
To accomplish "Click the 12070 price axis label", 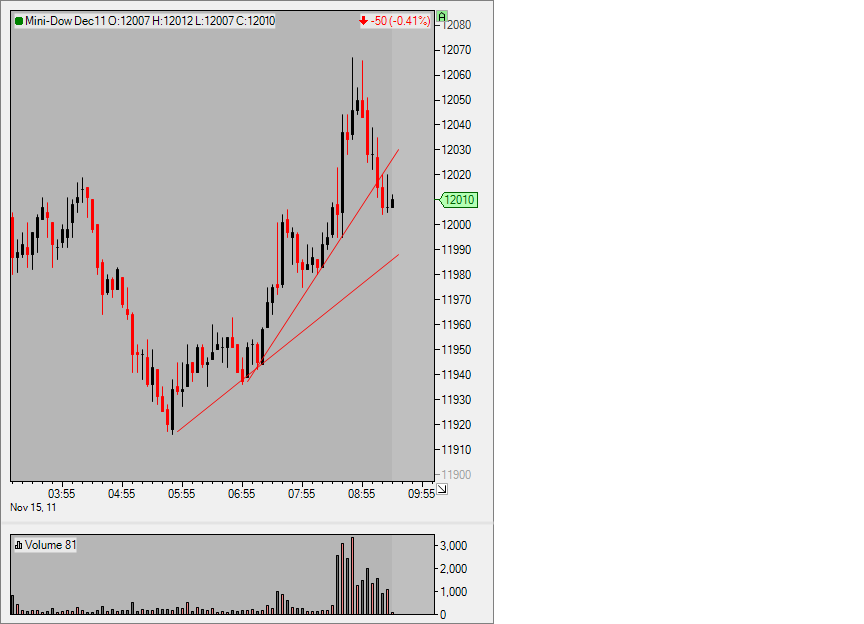I will [456, 50].
